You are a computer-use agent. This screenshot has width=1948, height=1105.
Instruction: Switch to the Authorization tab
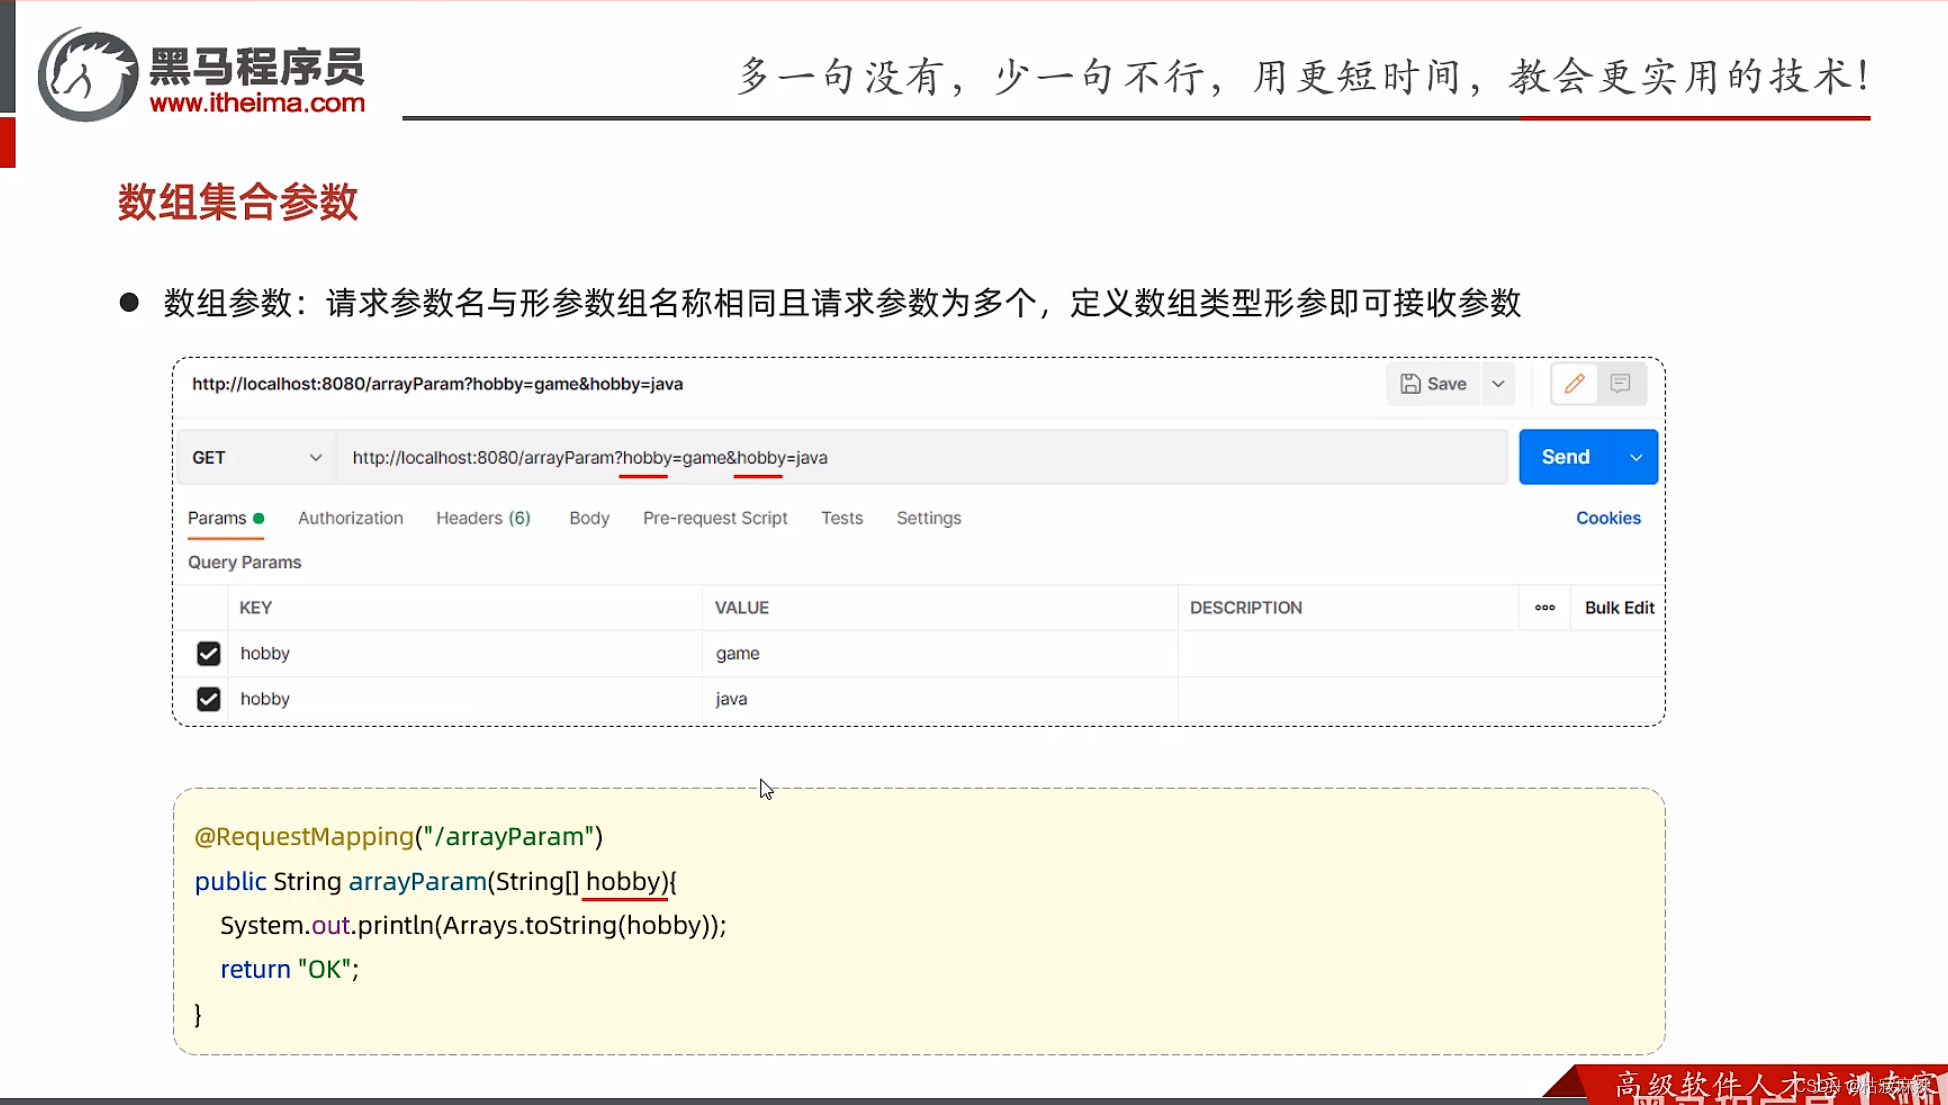(350, 518)
